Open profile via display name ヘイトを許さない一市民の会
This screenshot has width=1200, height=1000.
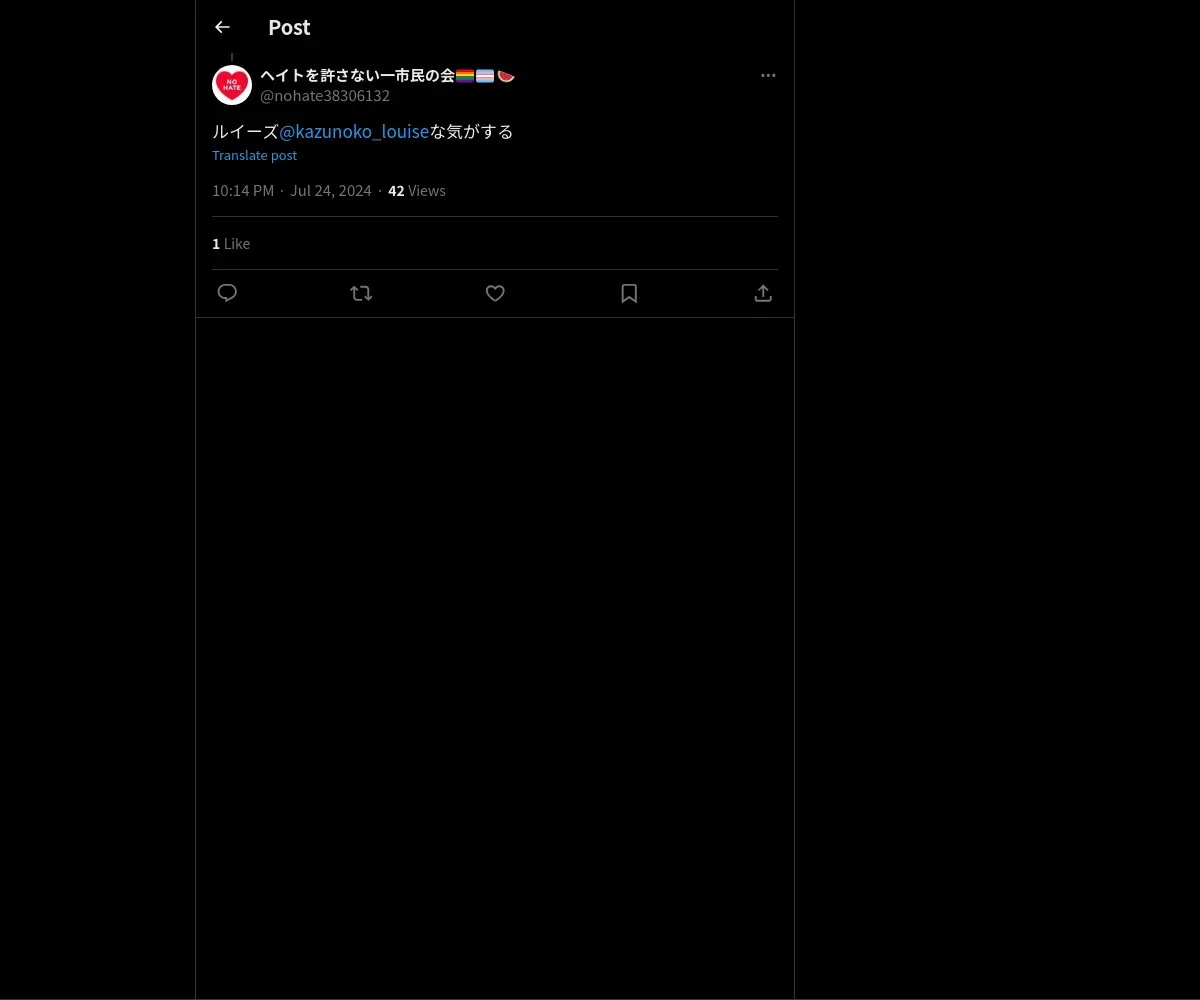point(357,75)
